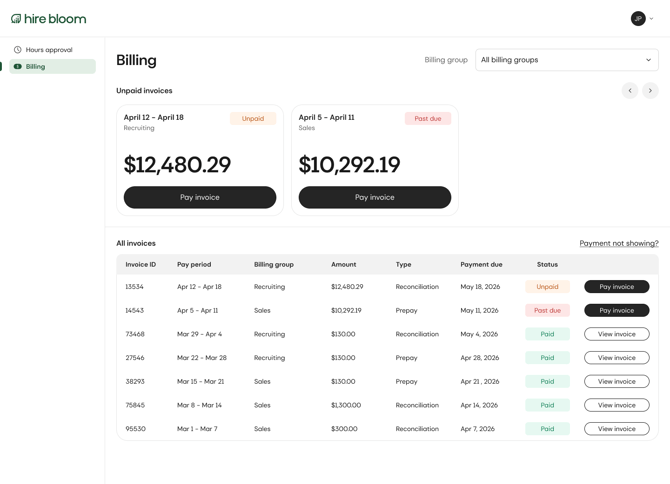Click the Invoice ID column header

tap(141, 264)
